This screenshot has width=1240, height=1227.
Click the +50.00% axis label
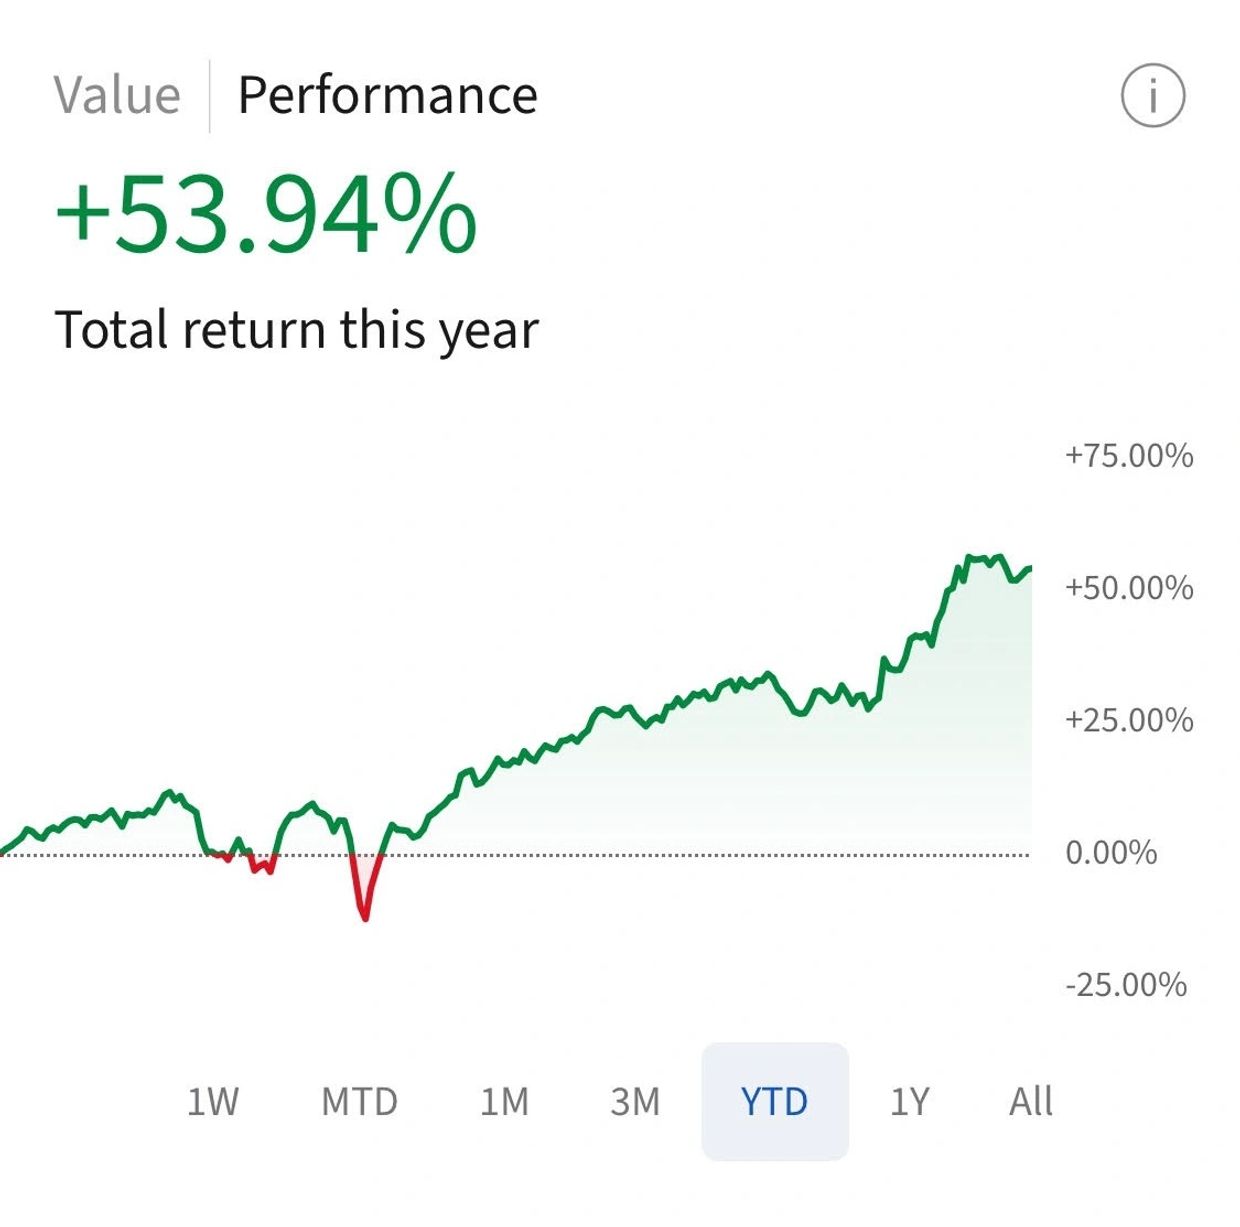(x=1129, y=588)
